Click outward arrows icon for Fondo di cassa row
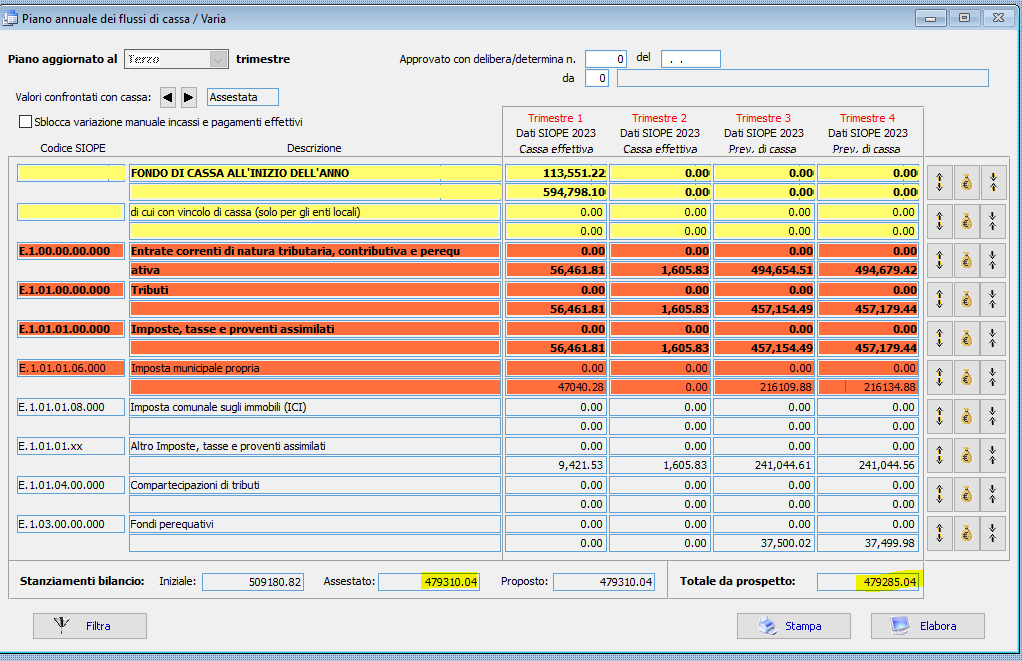1022x661 pixels. coord(939,181)
